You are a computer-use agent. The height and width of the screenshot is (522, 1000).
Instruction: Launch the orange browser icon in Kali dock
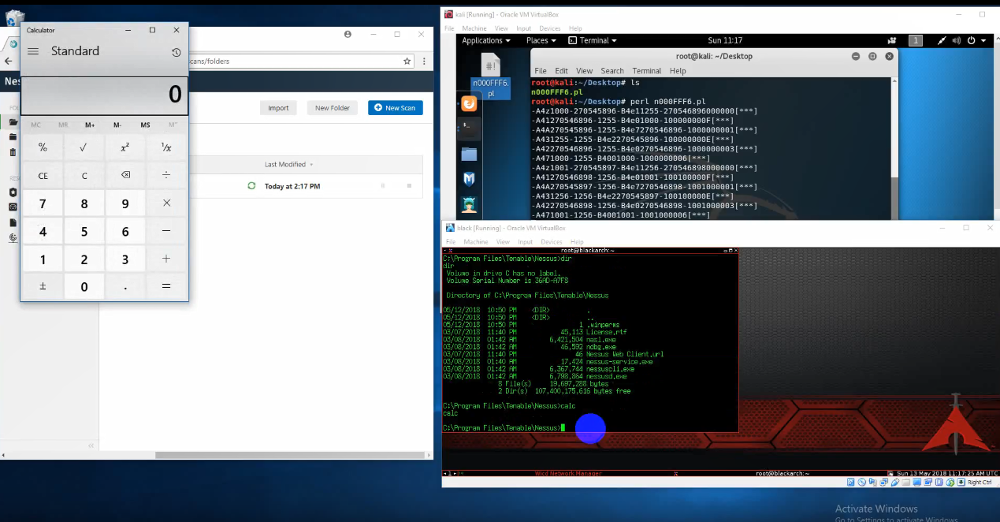(469, 104)
